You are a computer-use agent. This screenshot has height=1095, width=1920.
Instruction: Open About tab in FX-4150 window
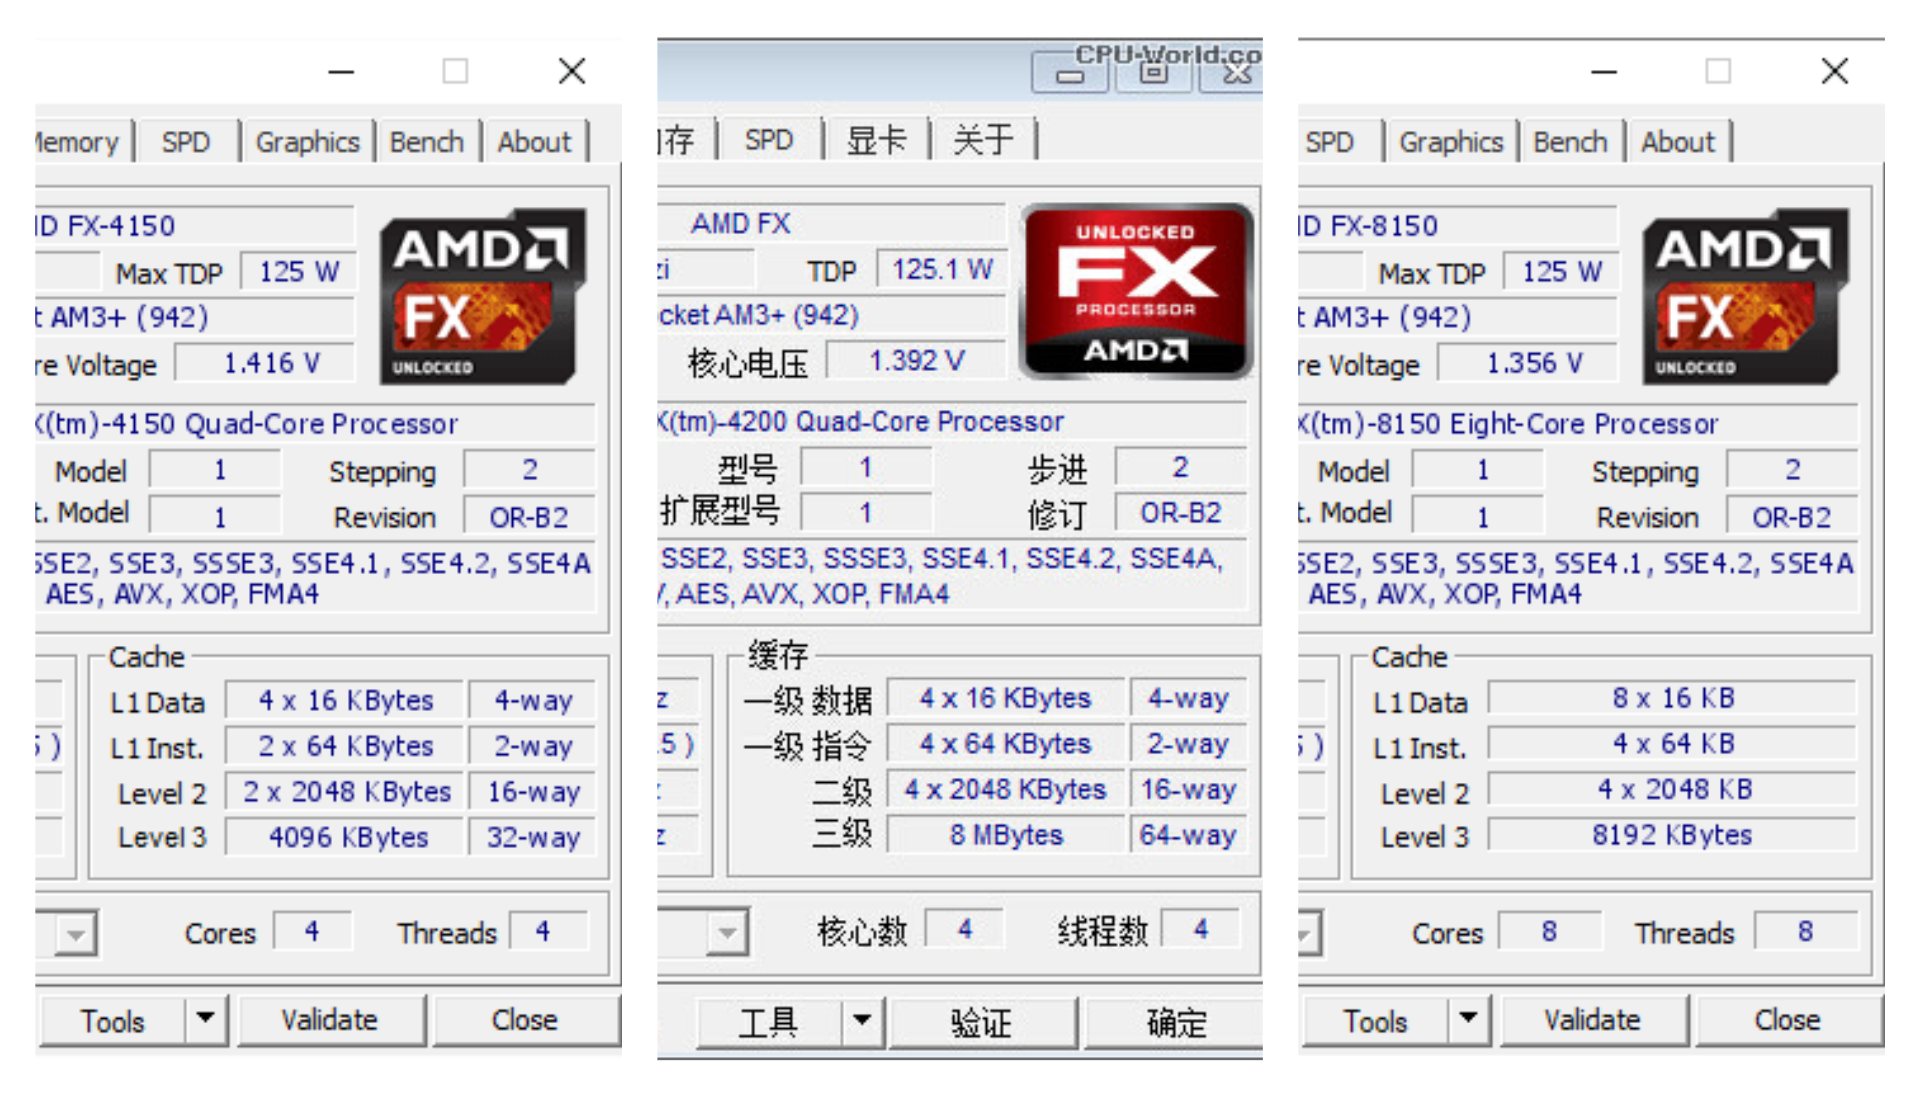(x=535, y=142)
